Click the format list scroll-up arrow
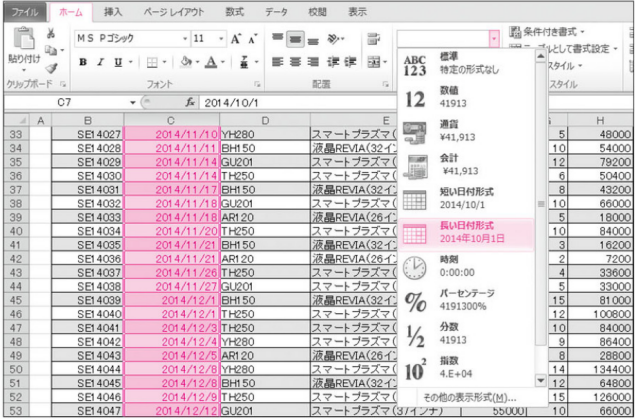 tap(541, 55)
